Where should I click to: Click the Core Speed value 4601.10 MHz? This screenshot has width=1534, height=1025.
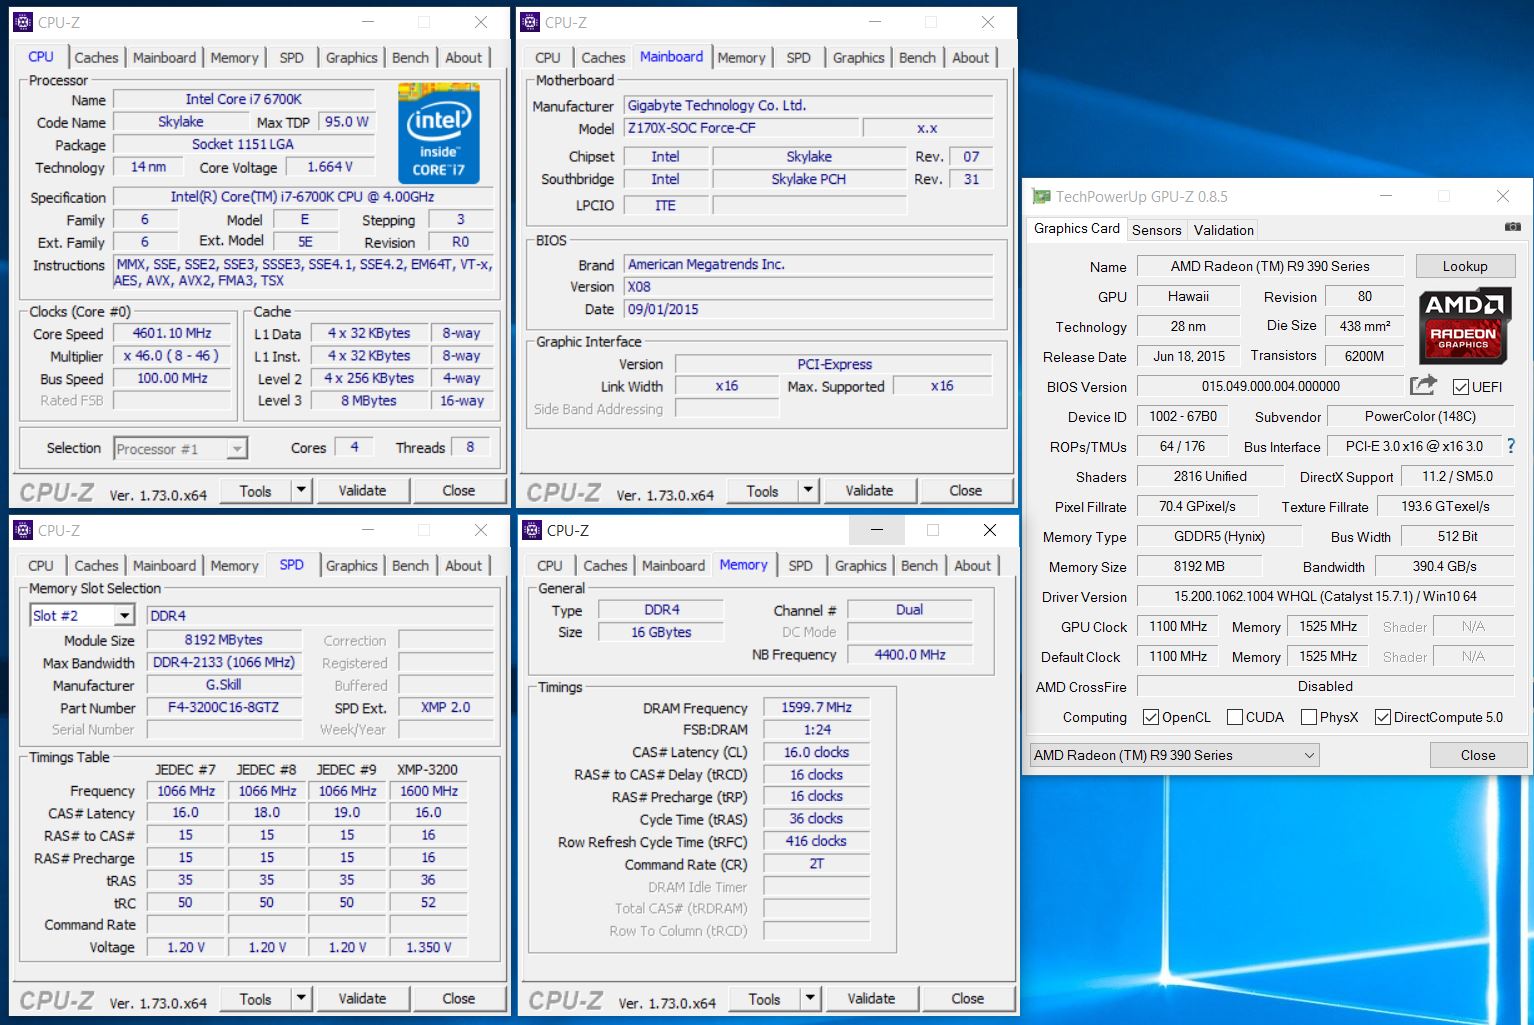[172, 333]
